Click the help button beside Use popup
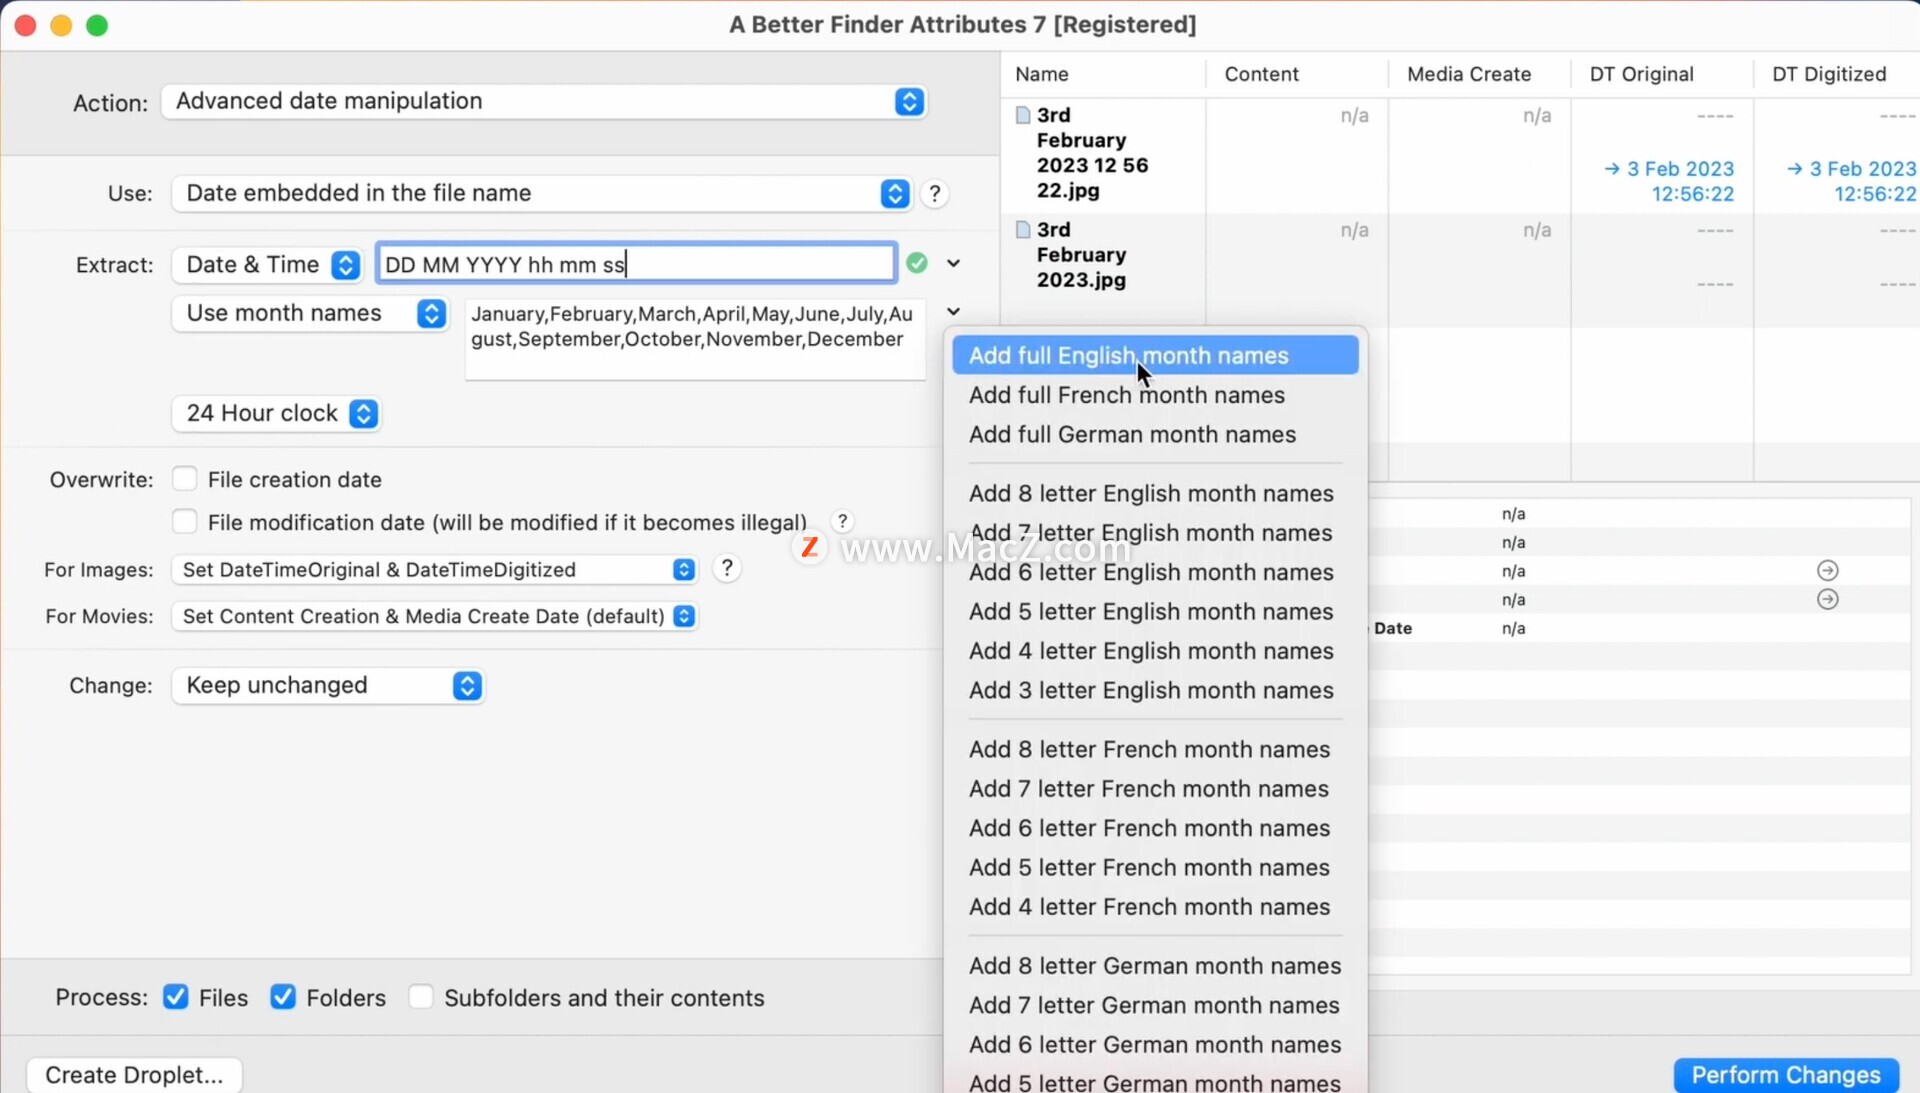 [934, 193]
